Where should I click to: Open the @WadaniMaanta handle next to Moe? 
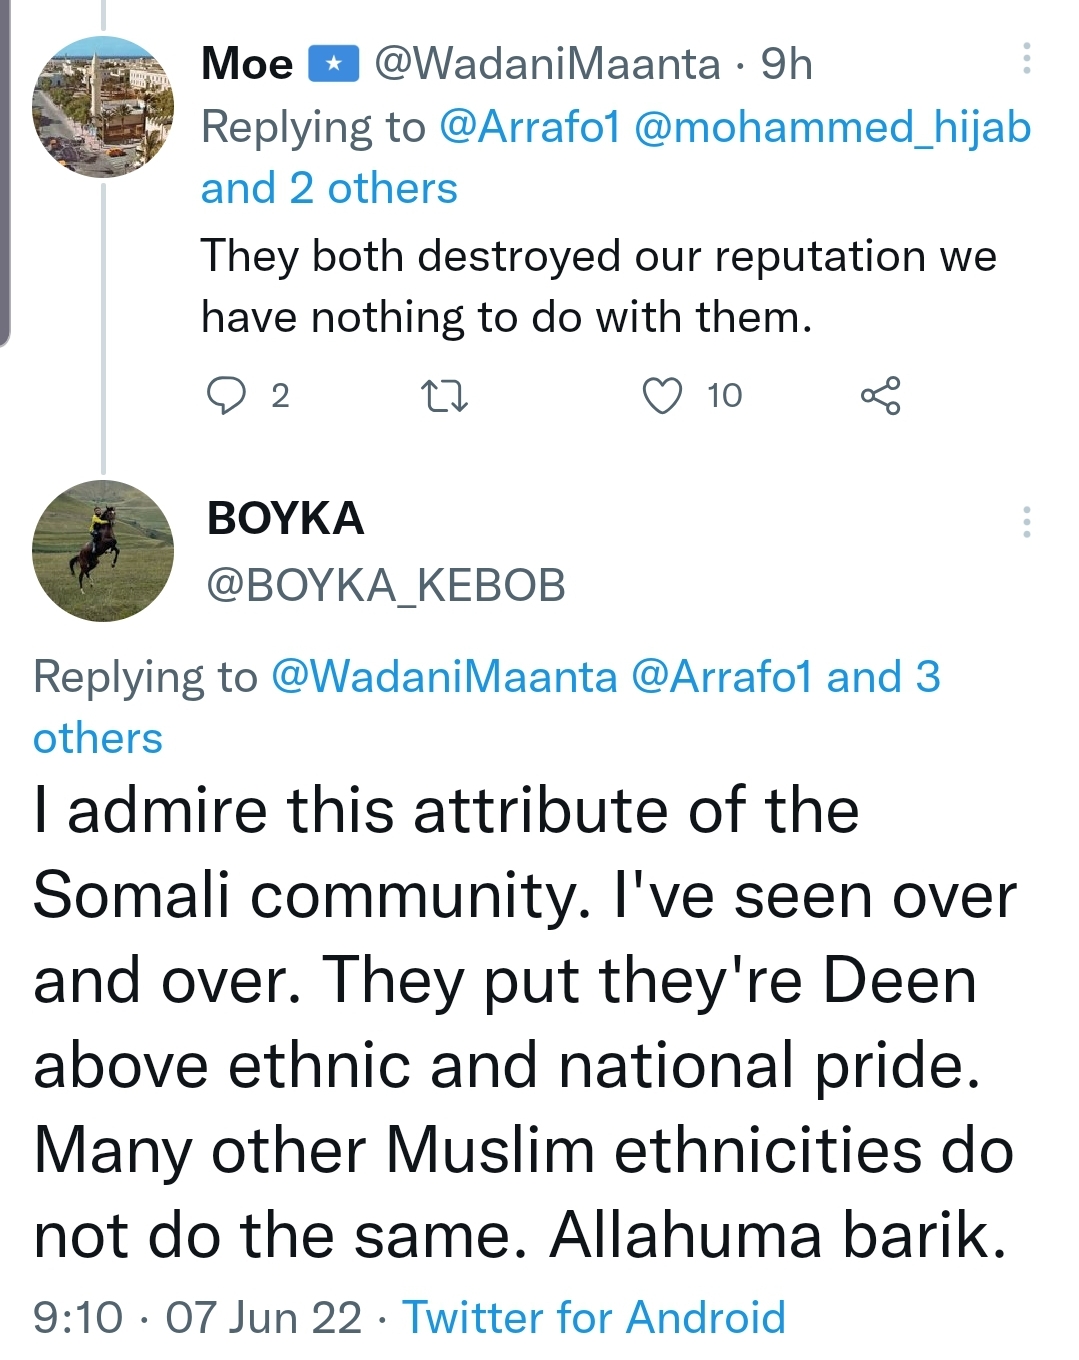tap(547, 64)
